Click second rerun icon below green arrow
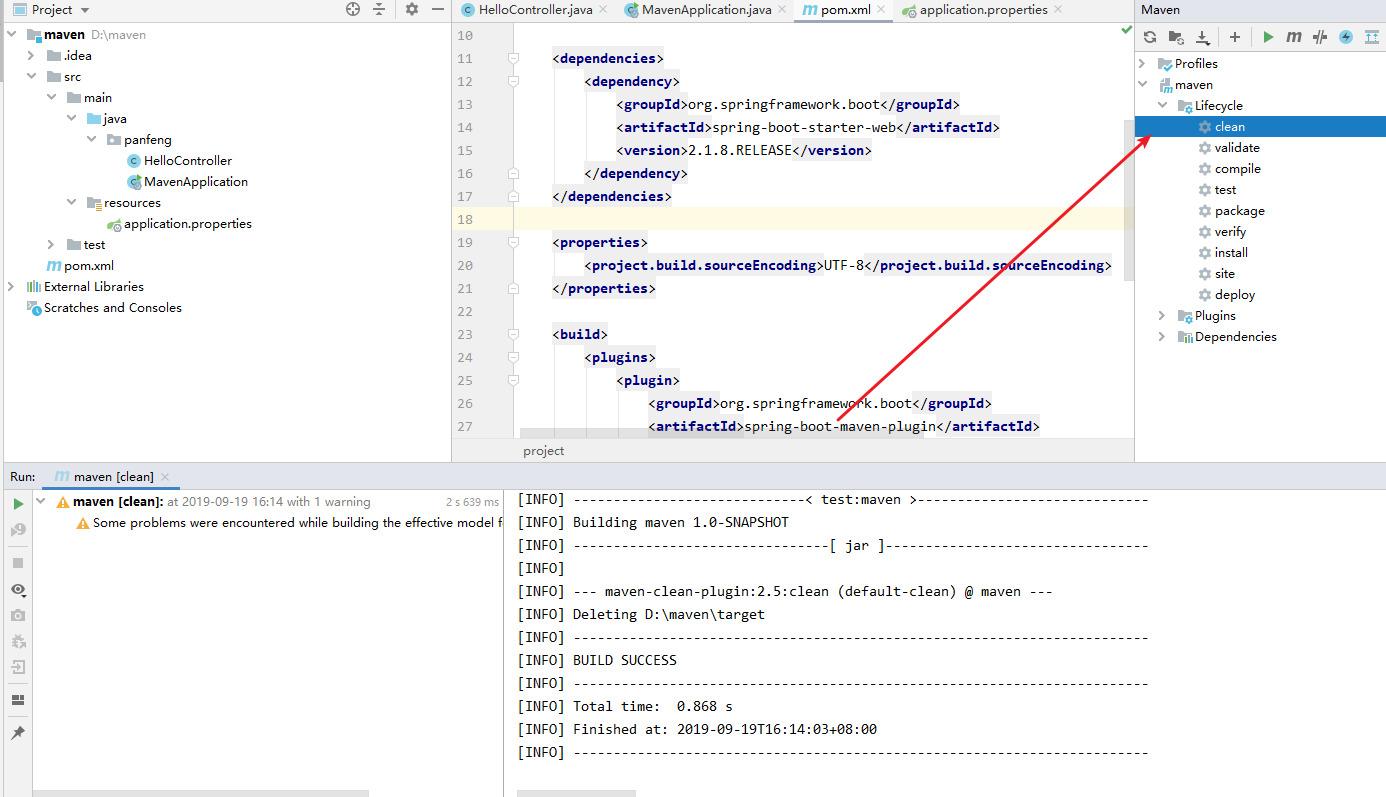 [18, 529]
